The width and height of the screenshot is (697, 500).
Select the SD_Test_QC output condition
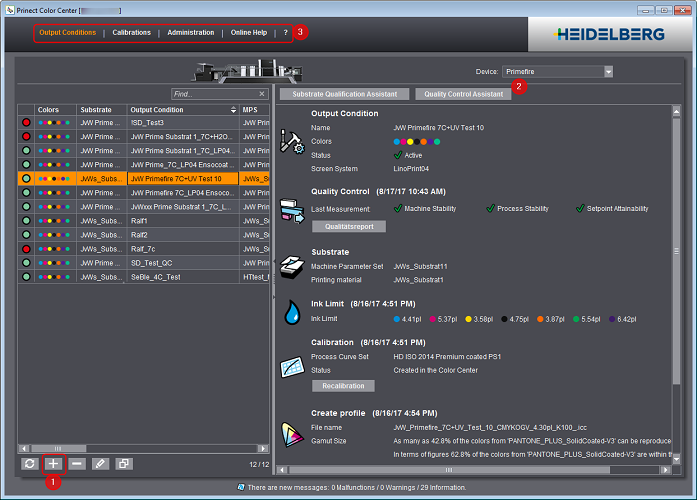pos(144,263)
